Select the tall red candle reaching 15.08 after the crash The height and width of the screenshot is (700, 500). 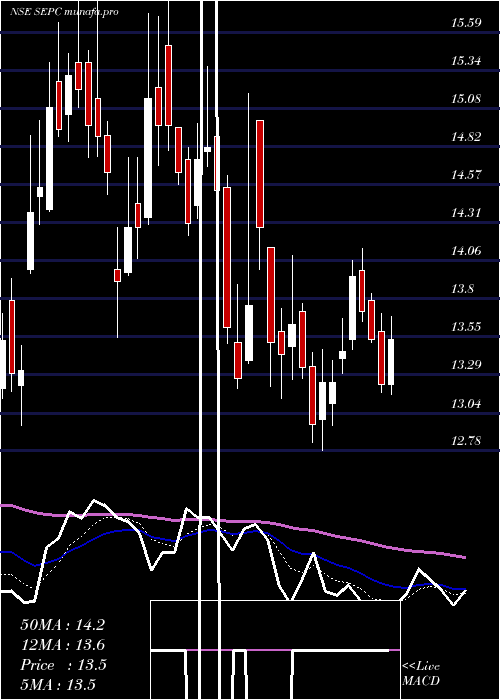[x=260, y=174]
